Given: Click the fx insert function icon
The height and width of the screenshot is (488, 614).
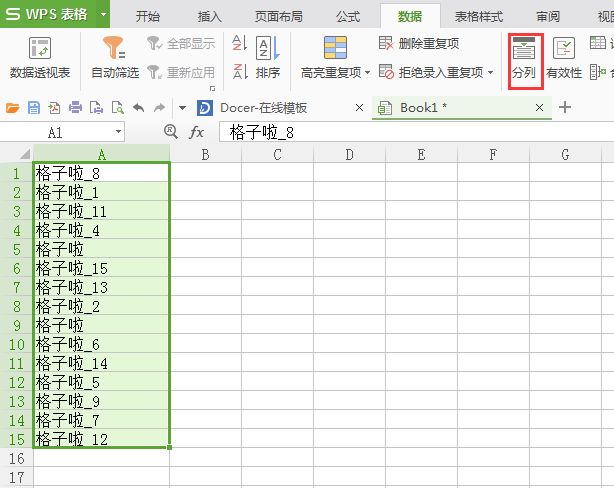Looking at the screenshot, I should 197,132.
